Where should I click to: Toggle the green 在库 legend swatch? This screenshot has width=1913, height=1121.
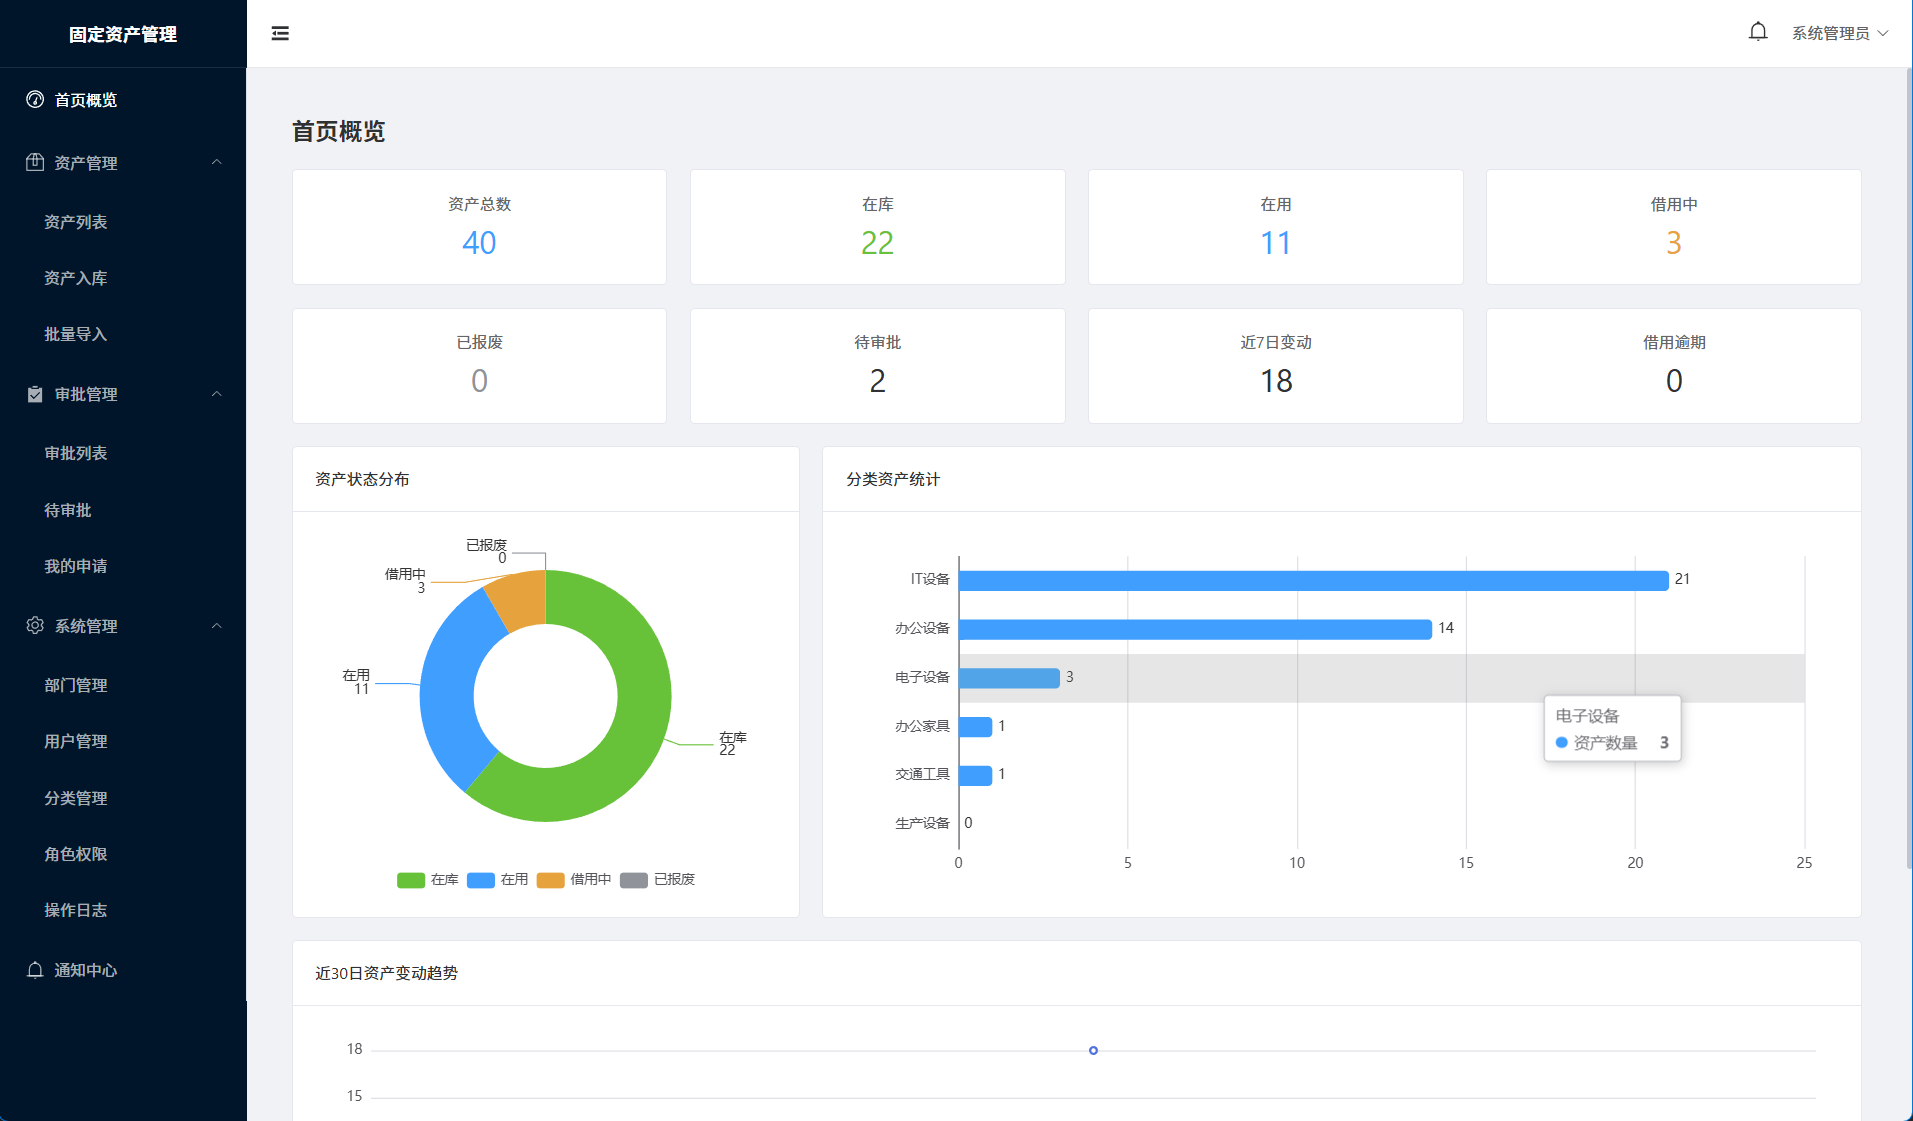tap(411, 880)
